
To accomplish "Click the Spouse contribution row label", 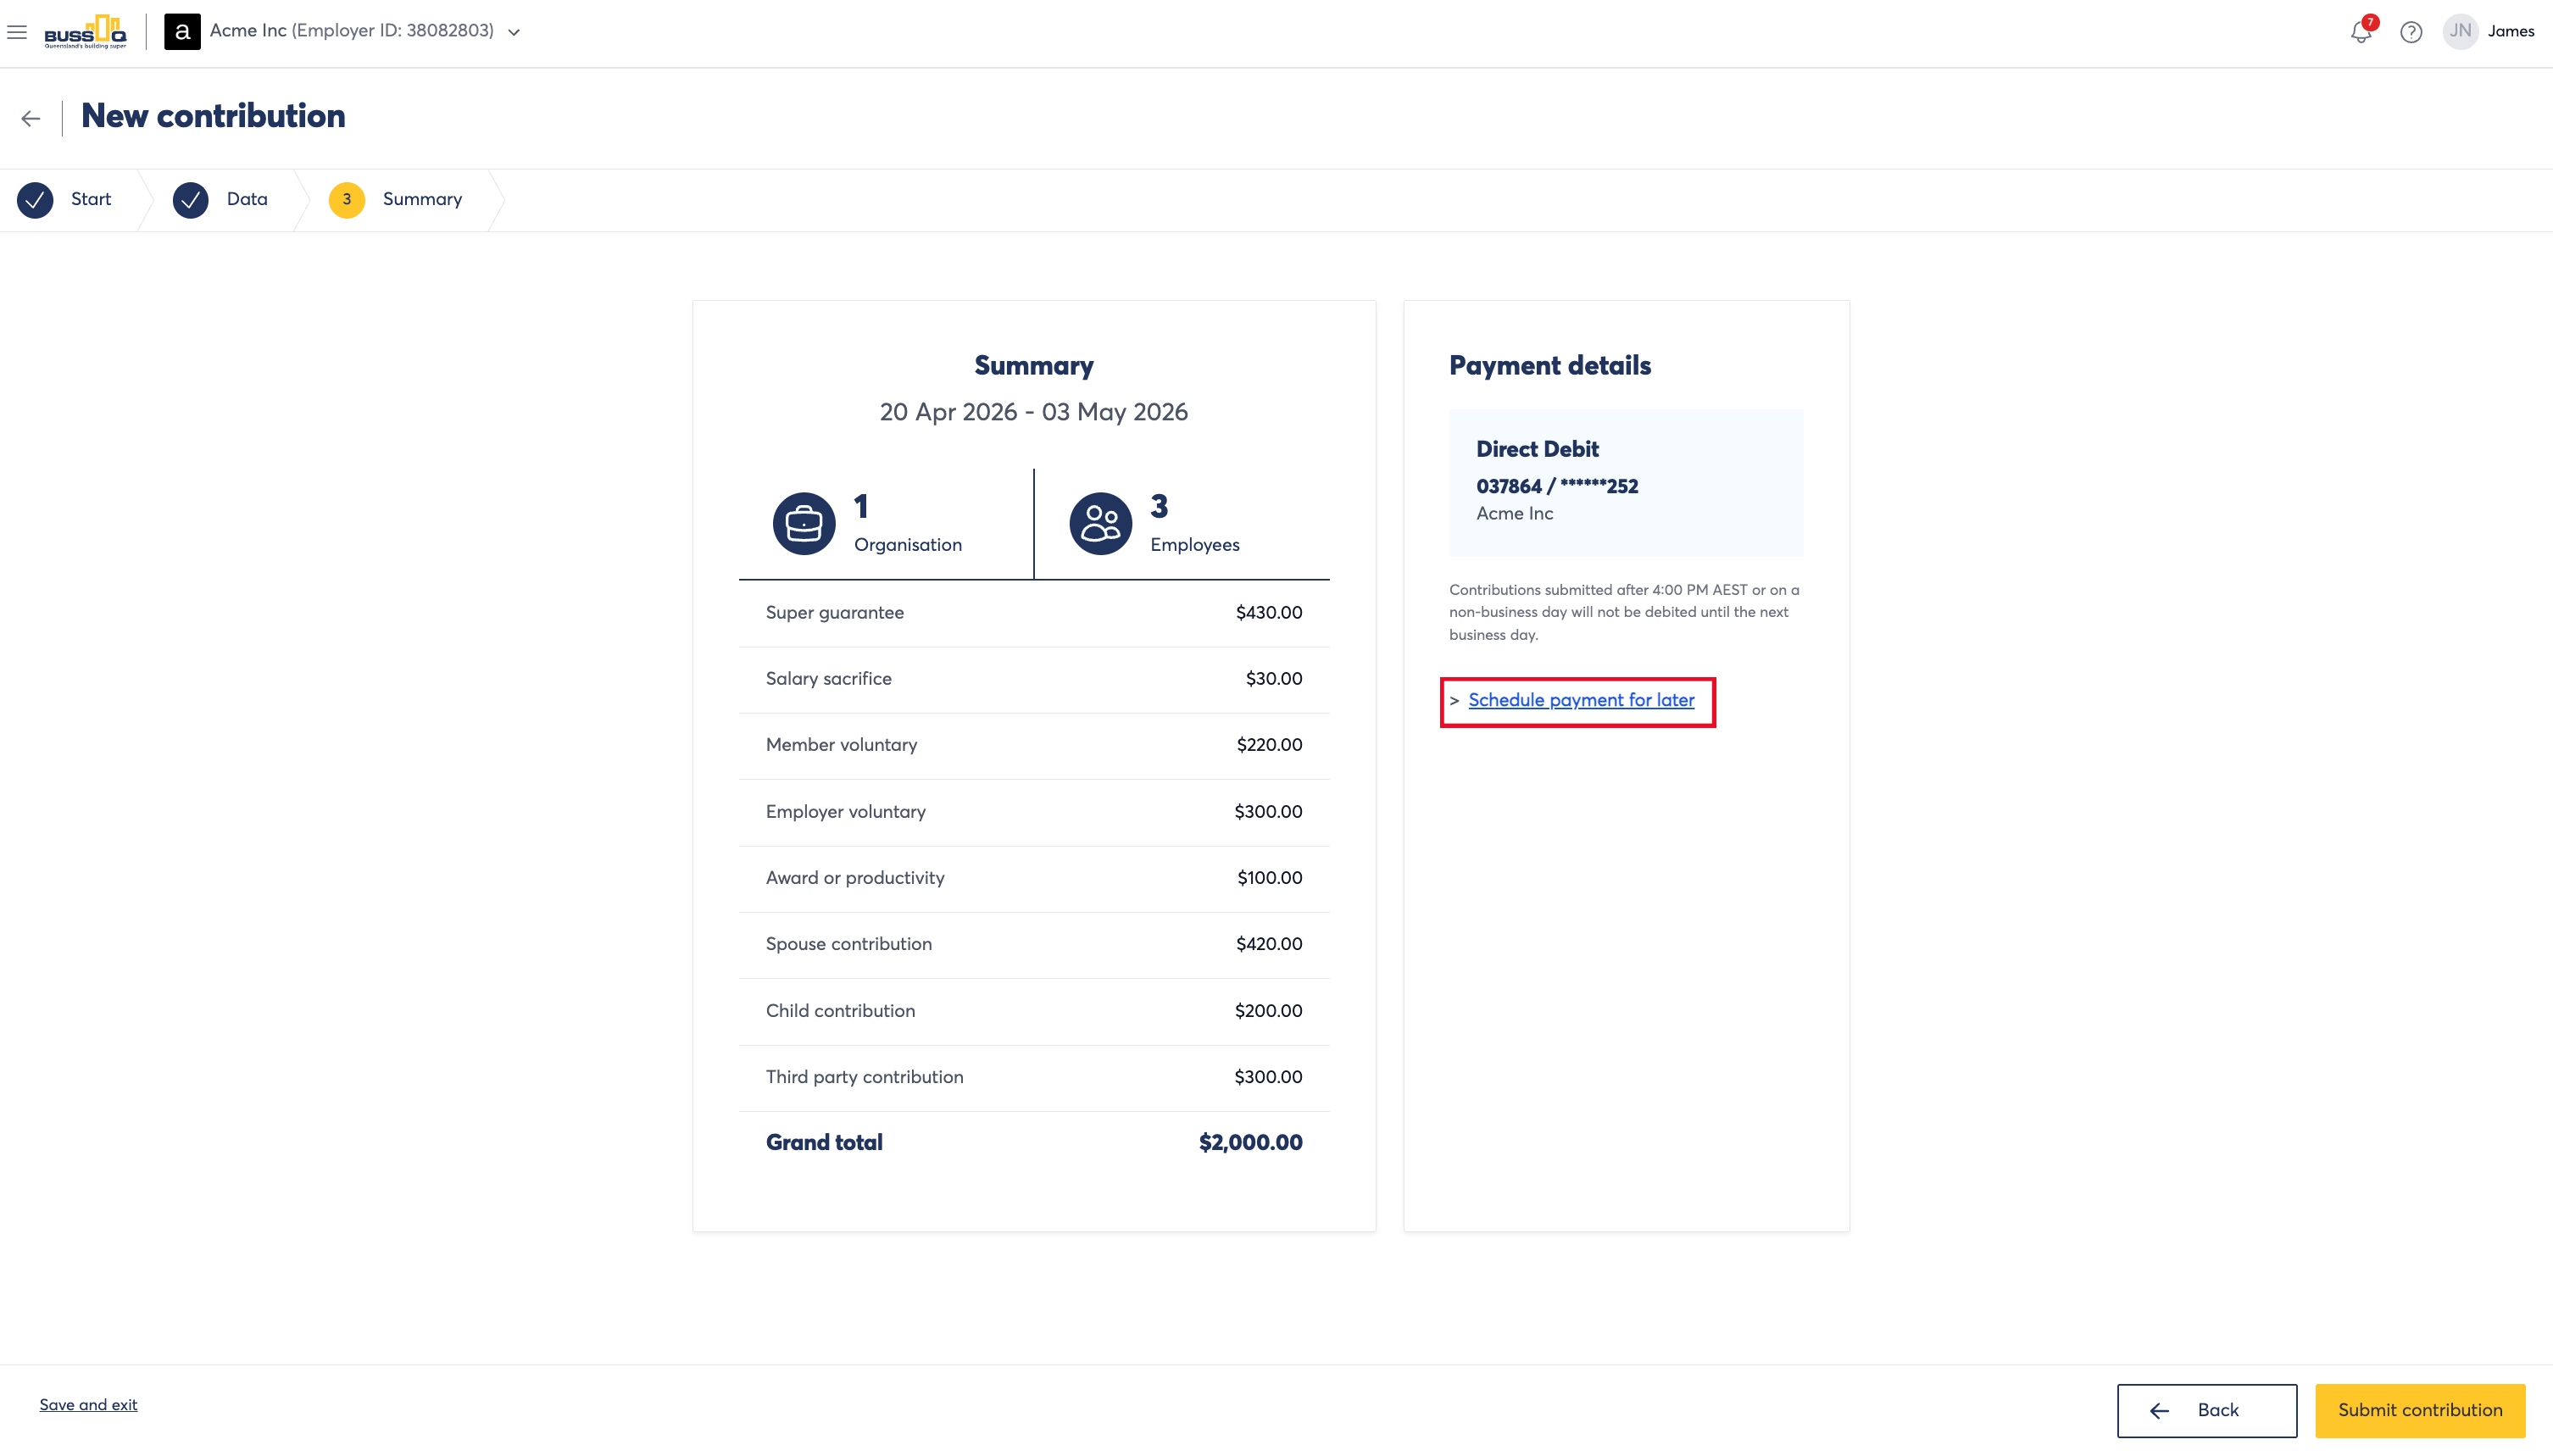I will click(848, 944).
